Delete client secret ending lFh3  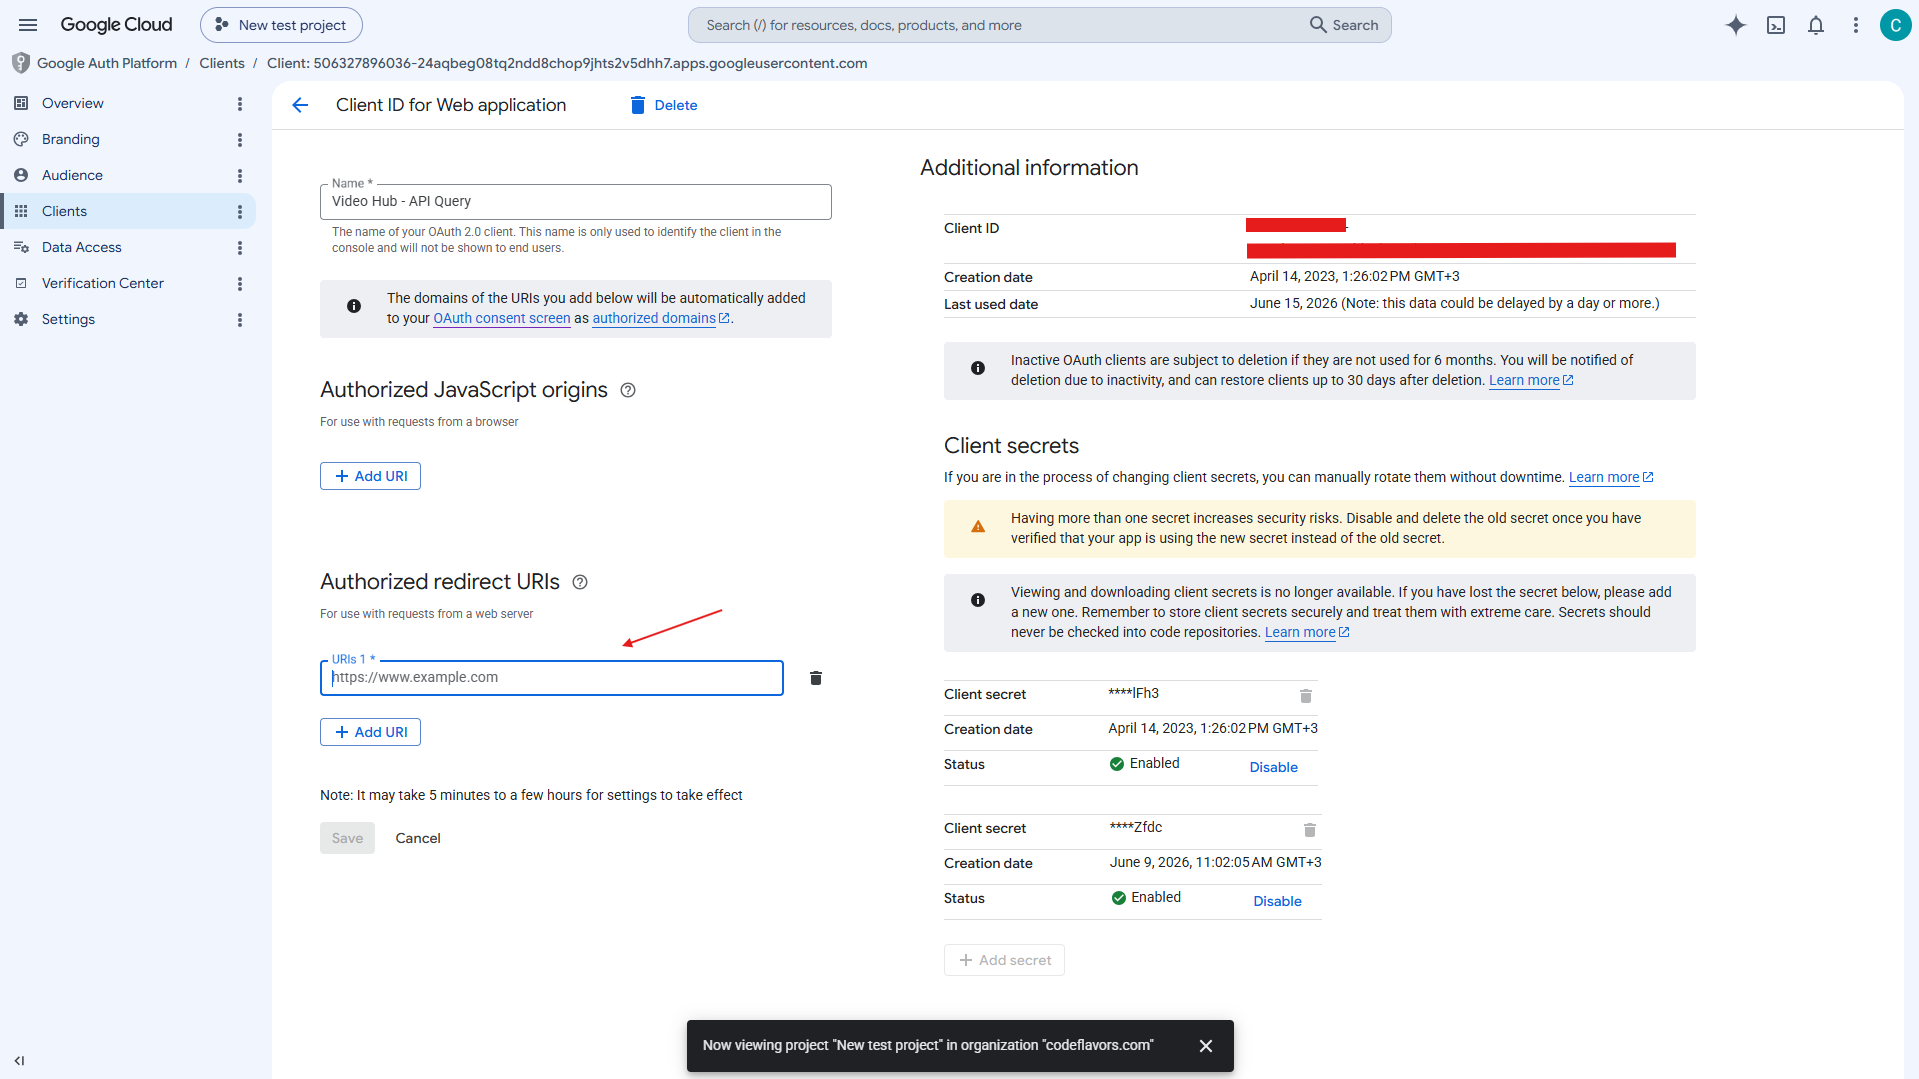(1306, 695)
